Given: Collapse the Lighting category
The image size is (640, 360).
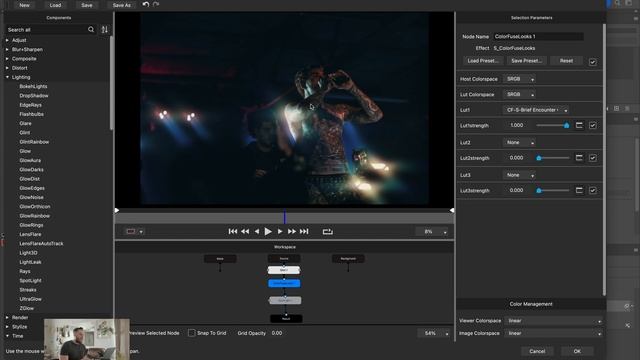Looking at the screenshot, I should coord(7,77).
